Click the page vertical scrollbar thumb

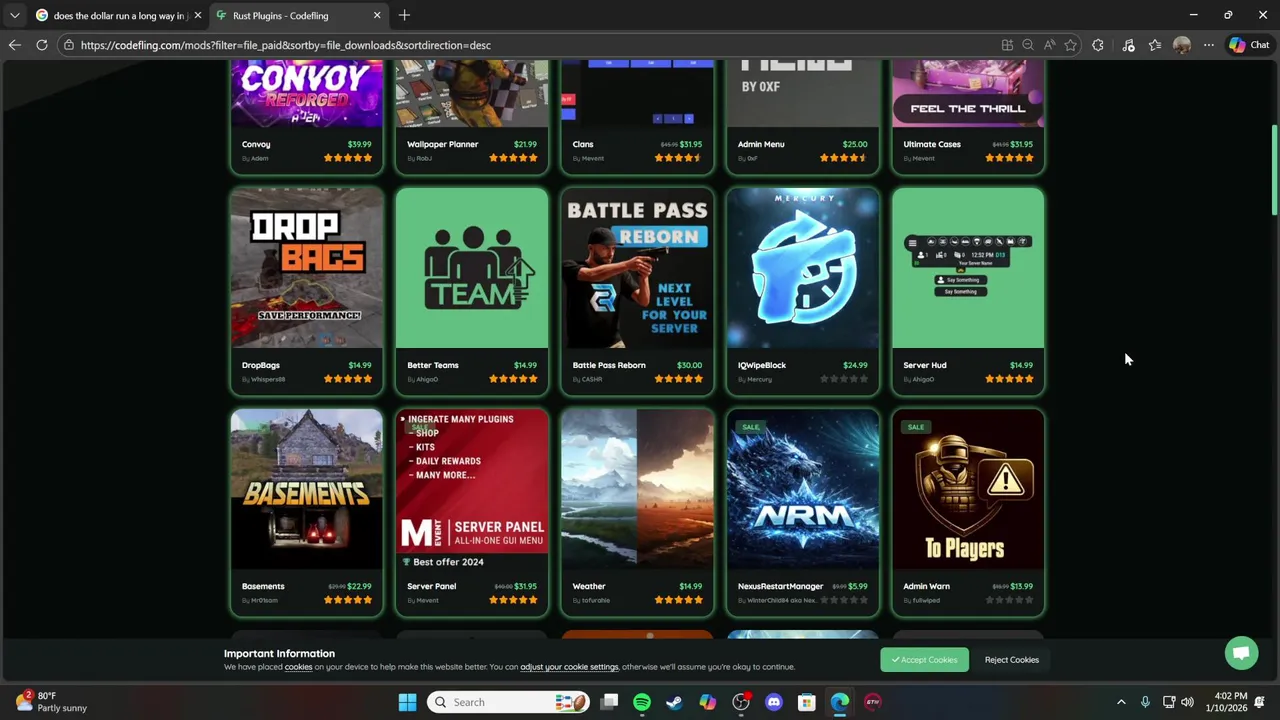(1274, 169)
